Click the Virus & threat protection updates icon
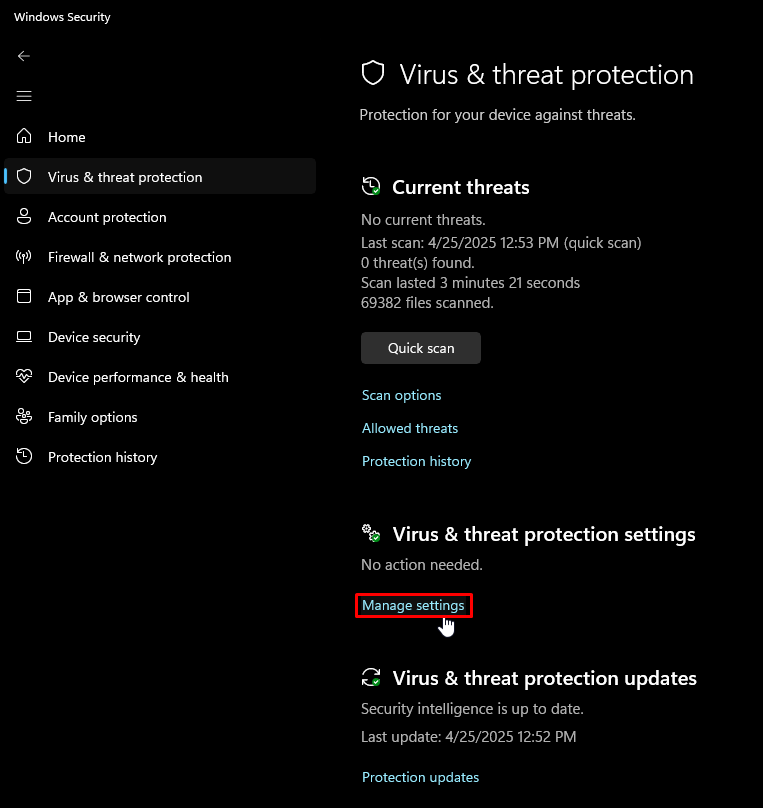763x808 pixels. point(370,678)
